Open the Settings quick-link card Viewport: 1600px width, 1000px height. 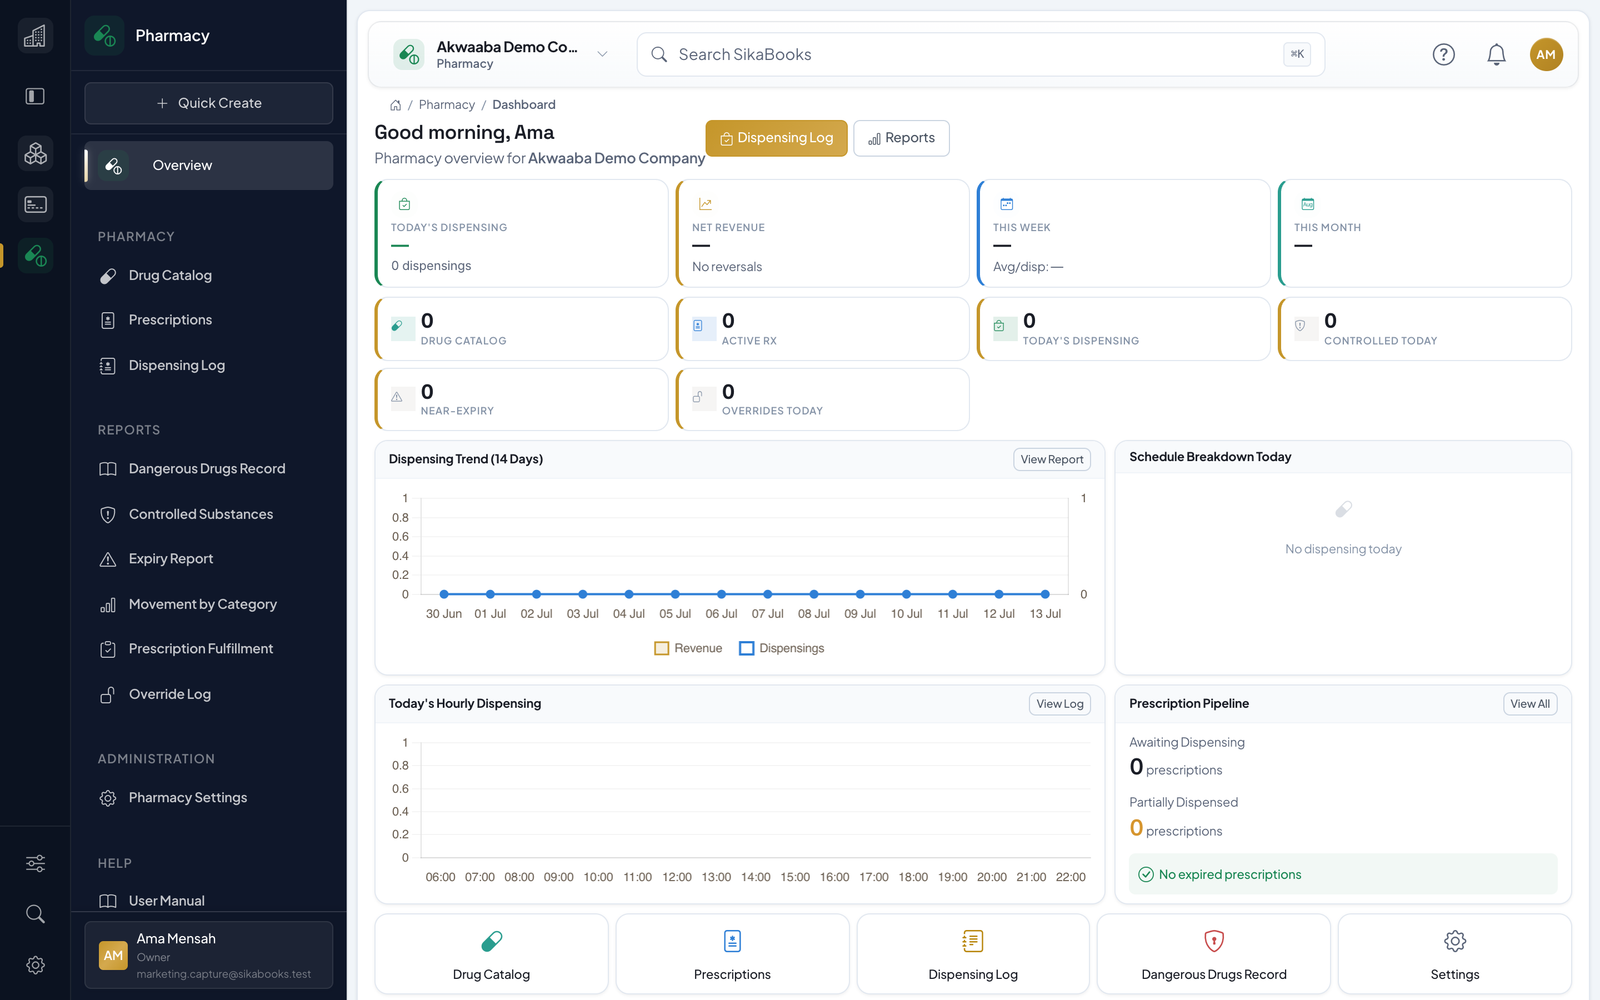(x=1455, y=954)
